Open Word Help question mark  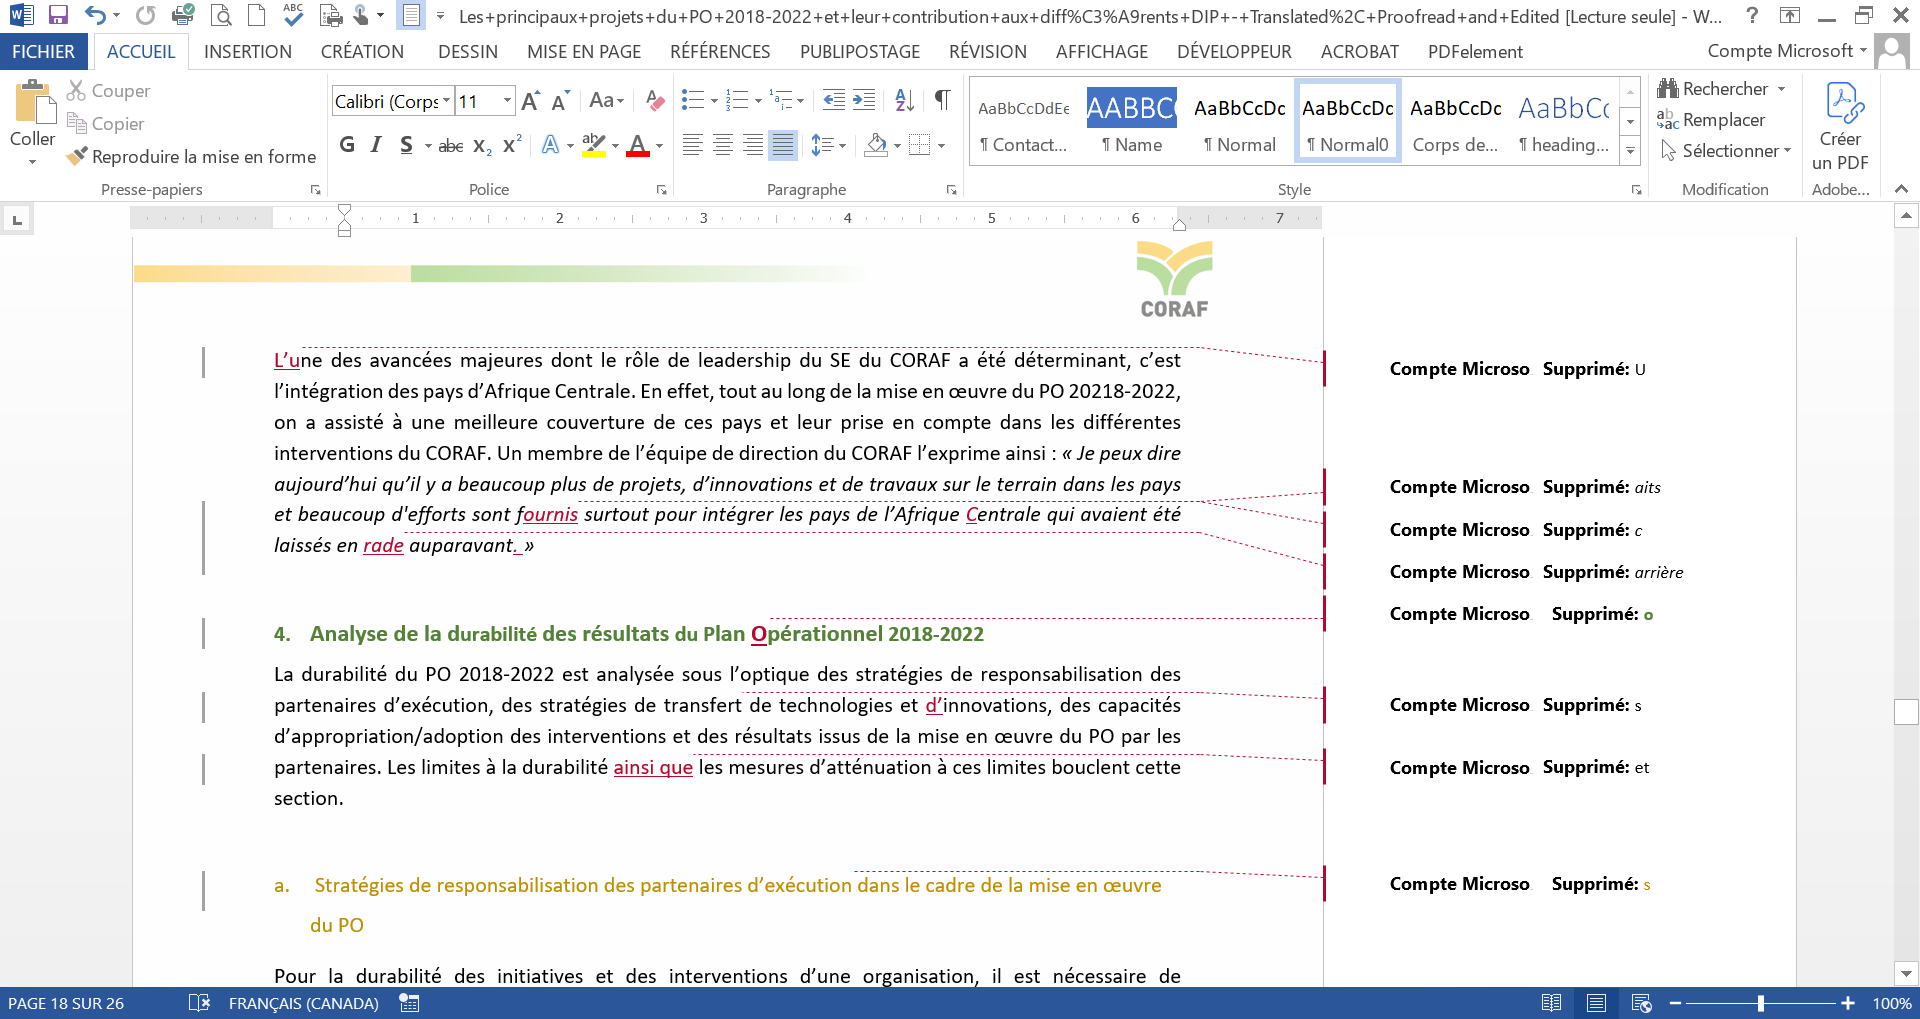pyautogui.click(x=1752, y=15)
